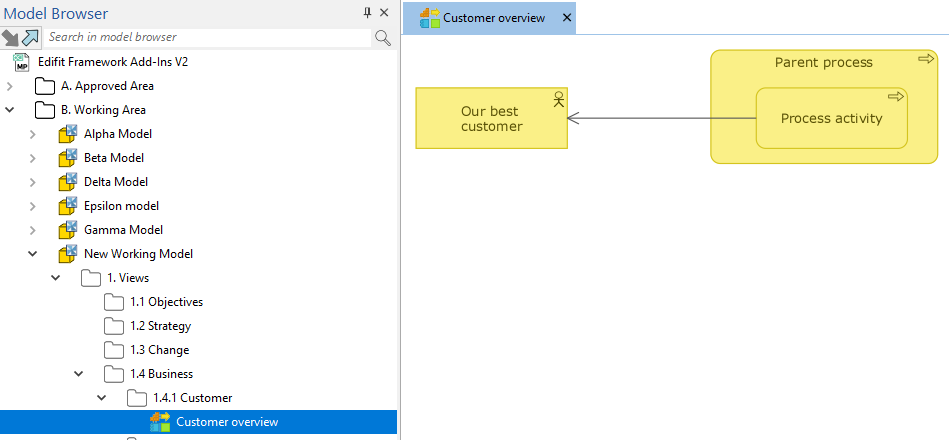Collapse the 1.4 Business folder
Image resolution: width=949 pixels, height=440 pixels.
(x=79, y=374)
